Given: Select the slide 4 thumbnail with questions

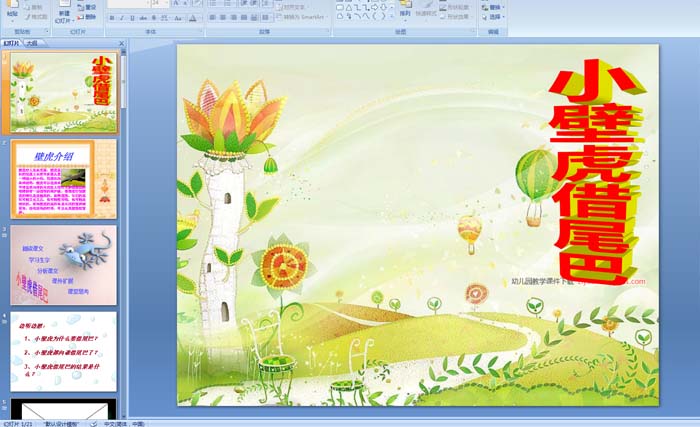Looking at the screenshot, I should coord(63,350).
